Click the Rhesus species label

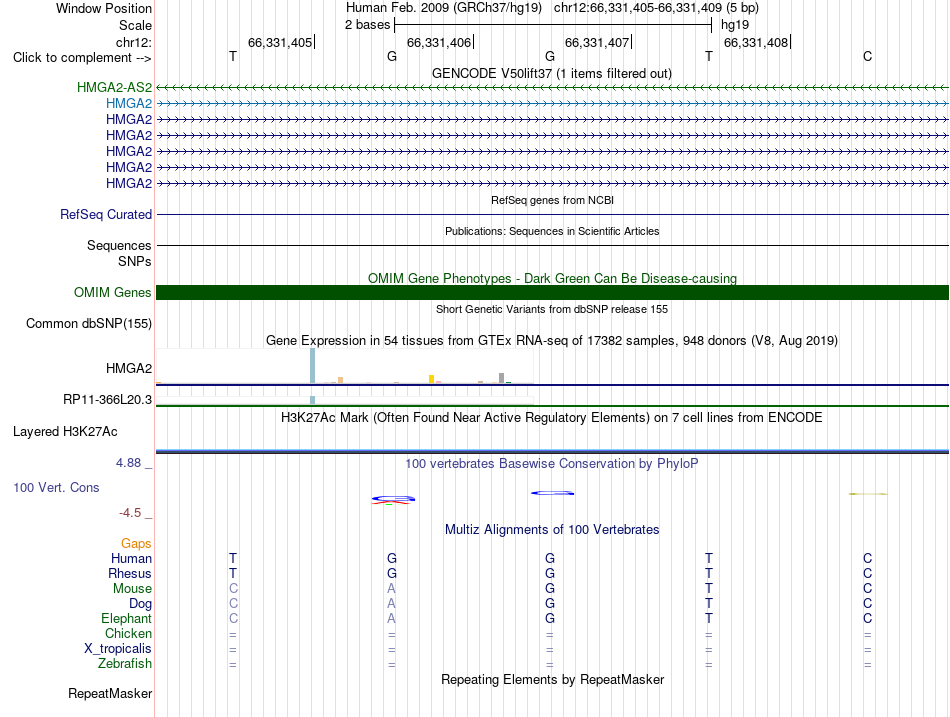click(x=130, y=573)
